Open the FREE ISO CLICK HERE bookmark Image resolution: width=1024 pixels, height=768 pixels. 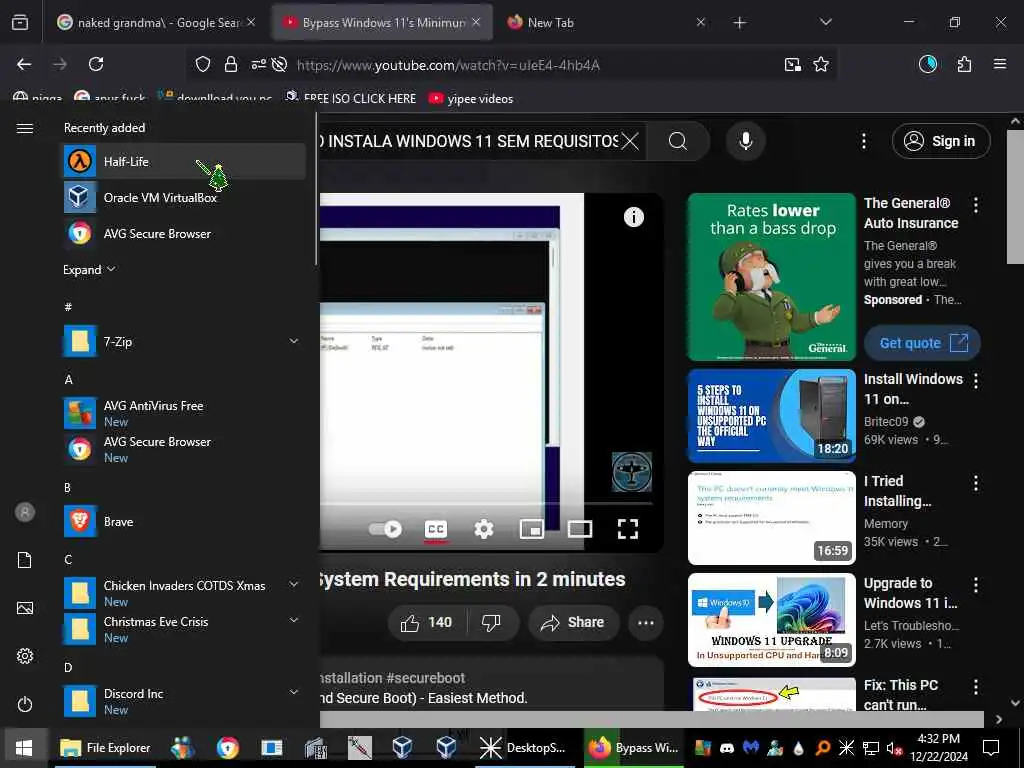(351, 99)
